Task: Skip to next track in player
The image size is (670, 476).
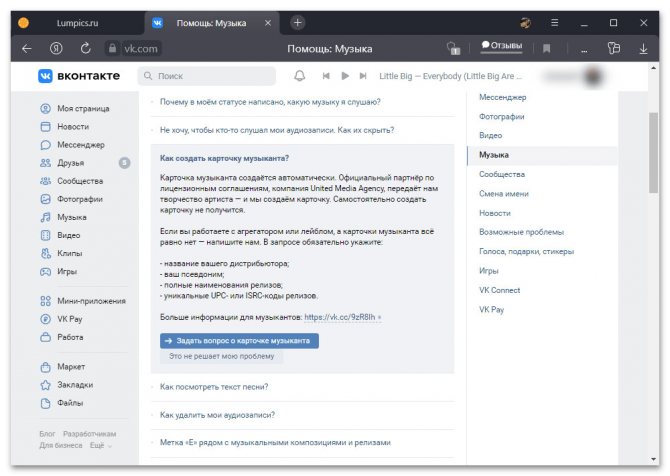Action: coord(363,76)
